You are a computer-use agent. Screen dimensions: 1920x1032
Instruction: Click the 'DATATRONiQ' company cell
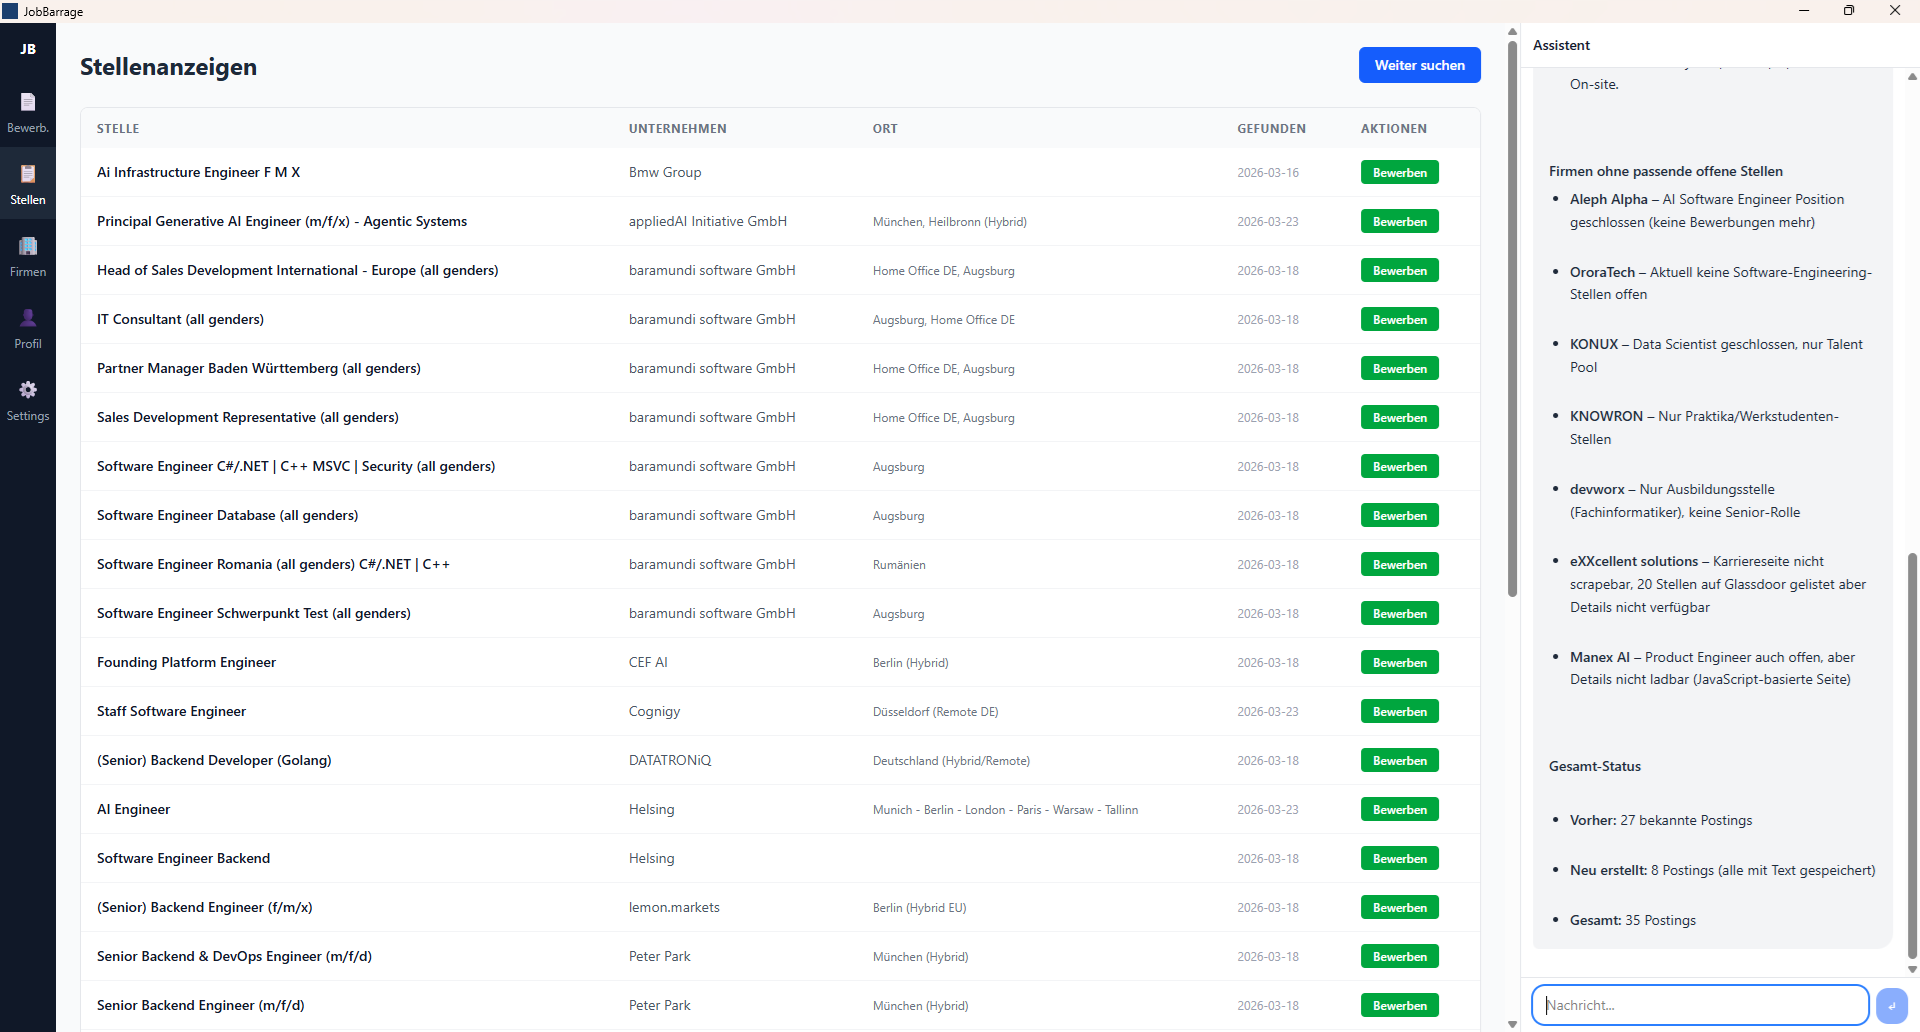click(x=670, y=760)
